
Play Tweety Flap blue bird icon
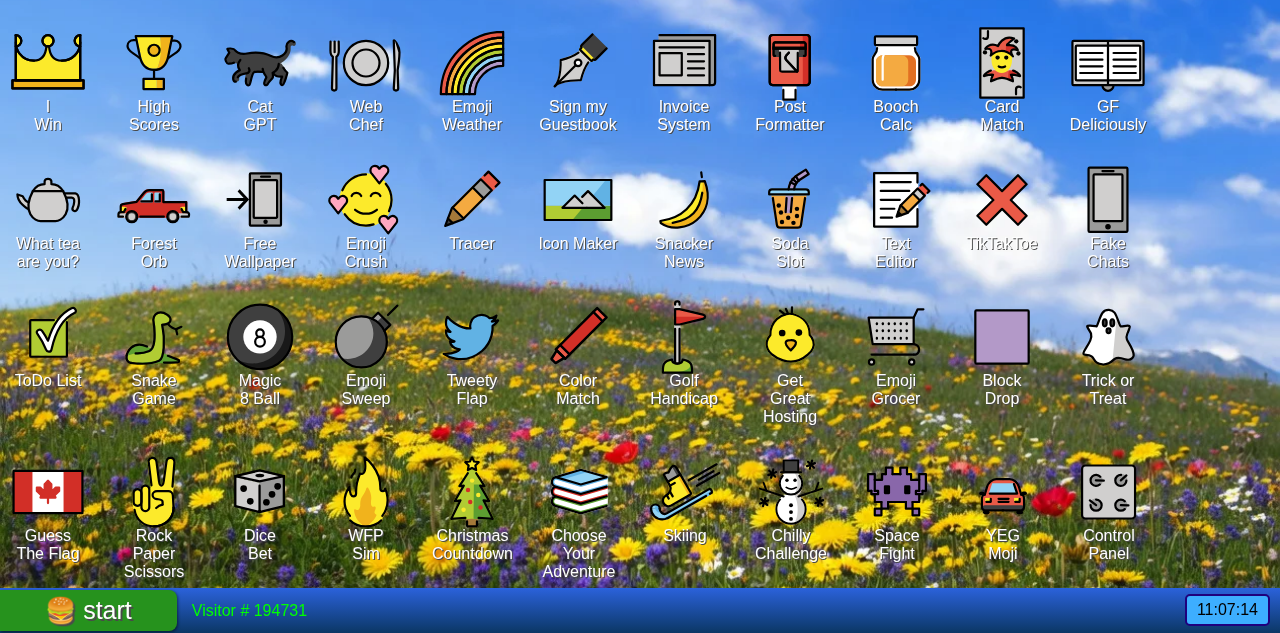(472, 336)
